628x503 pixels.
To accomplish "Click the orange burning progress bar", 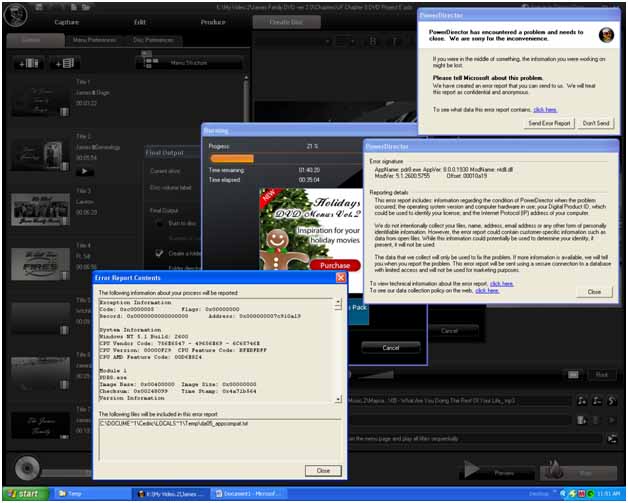I will [x=232, y=159].
